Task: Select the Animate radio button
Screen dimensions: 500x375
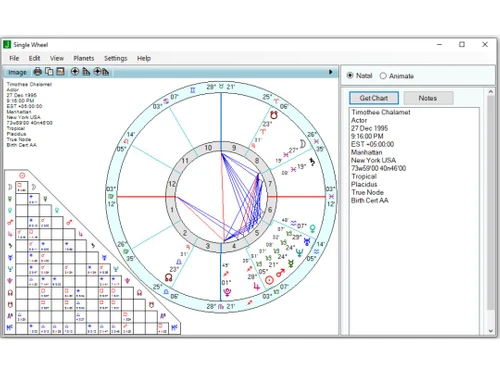Action: point(383,76)
